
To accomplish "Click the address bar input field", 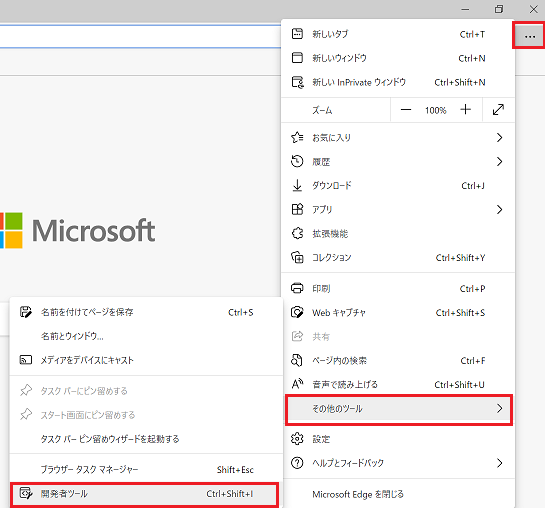I will (140, 36).
